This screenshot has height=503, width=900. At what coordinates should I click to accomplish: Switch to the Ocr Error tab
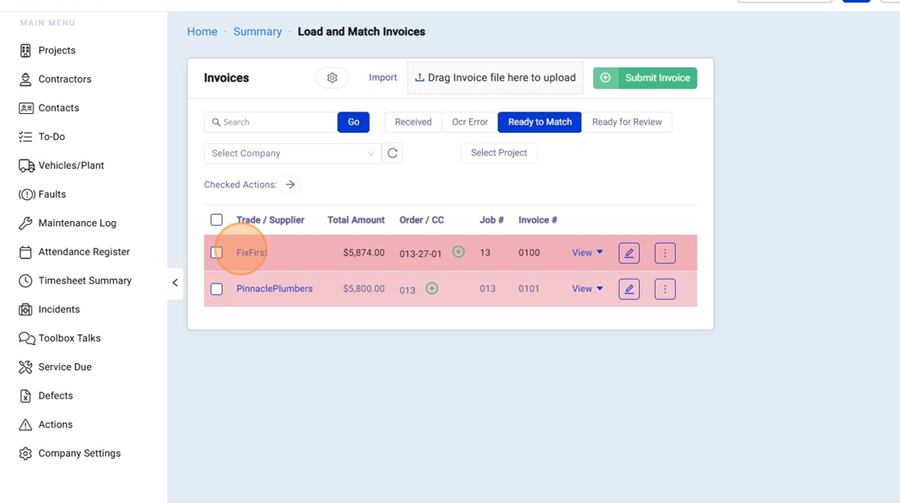(469, 122)
